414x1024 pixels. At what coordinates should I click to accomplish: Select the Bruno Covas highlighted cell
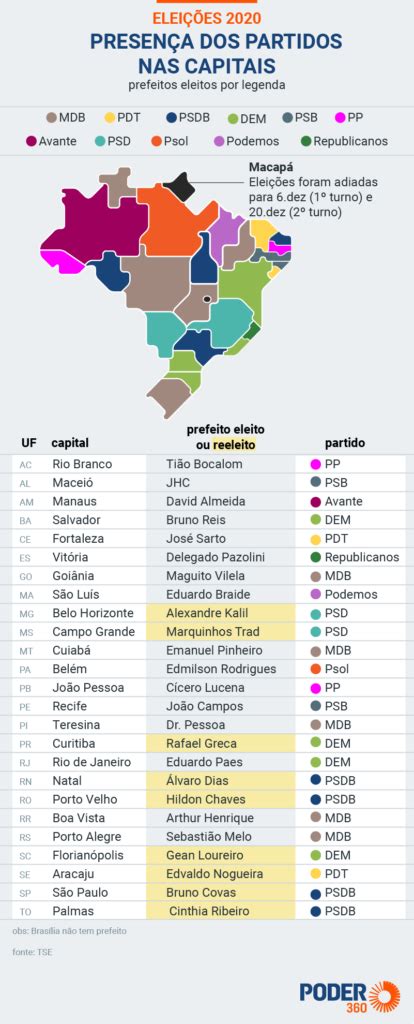point(221,893)
